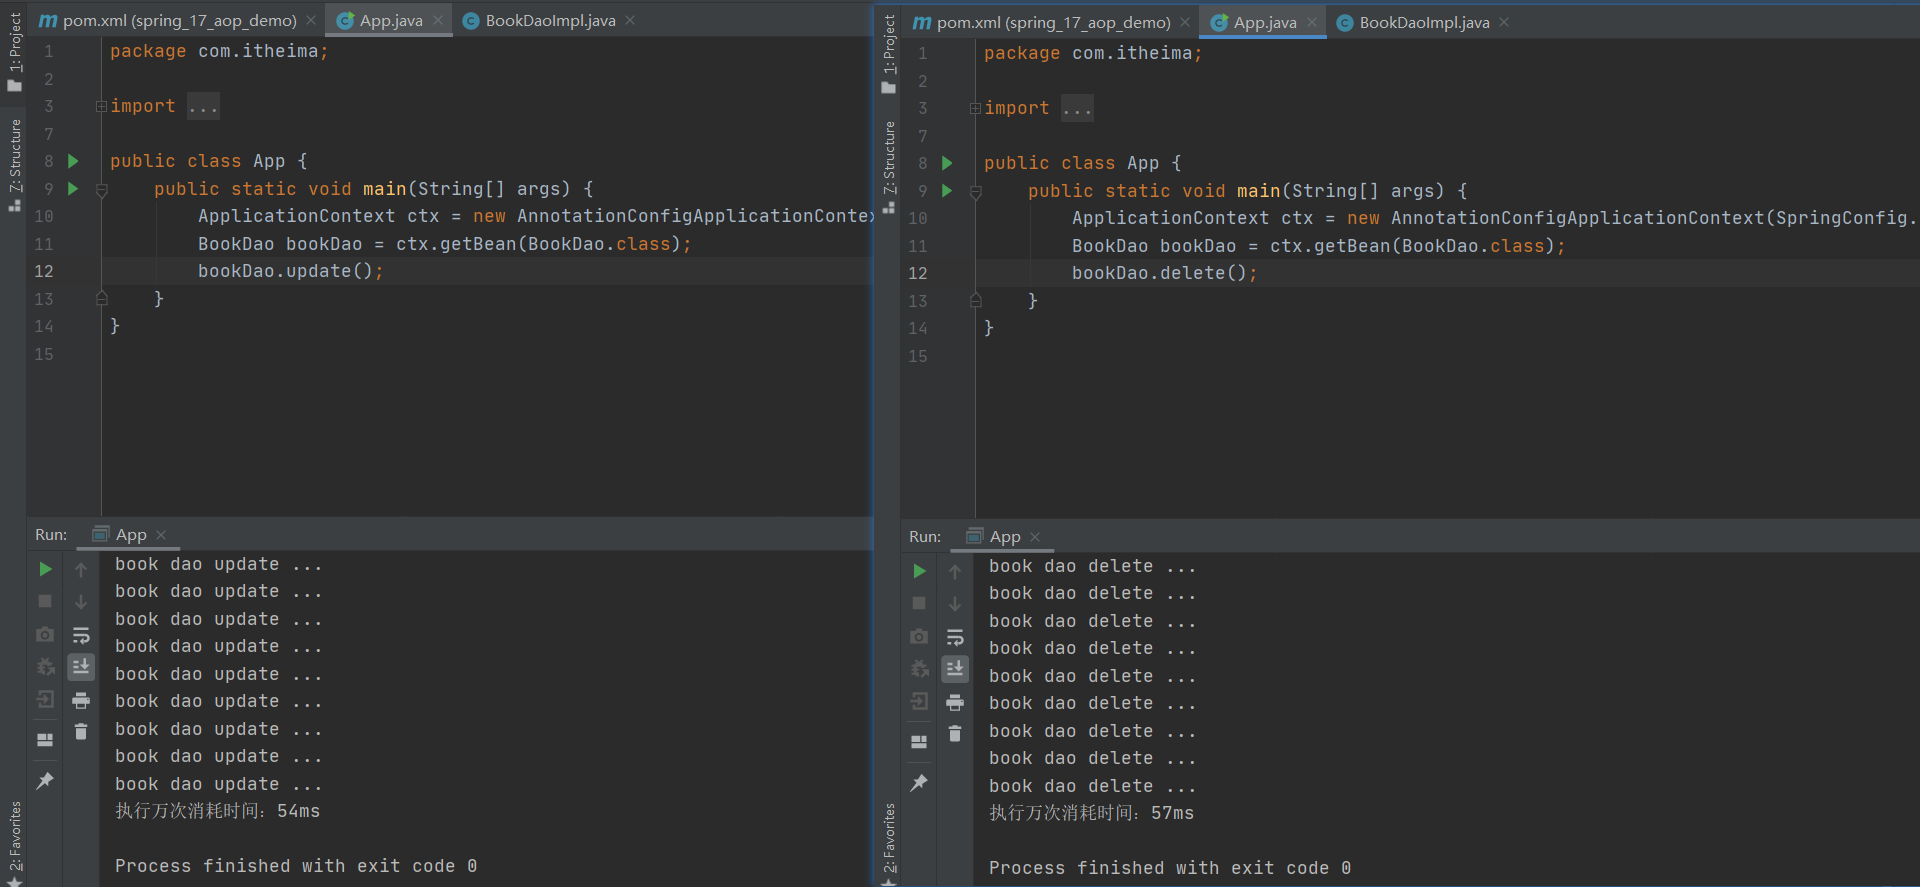Click bookDao.update() on line 12 in left editor
The width and height of the screenshot is (1920, 887).
pos(290,271)
